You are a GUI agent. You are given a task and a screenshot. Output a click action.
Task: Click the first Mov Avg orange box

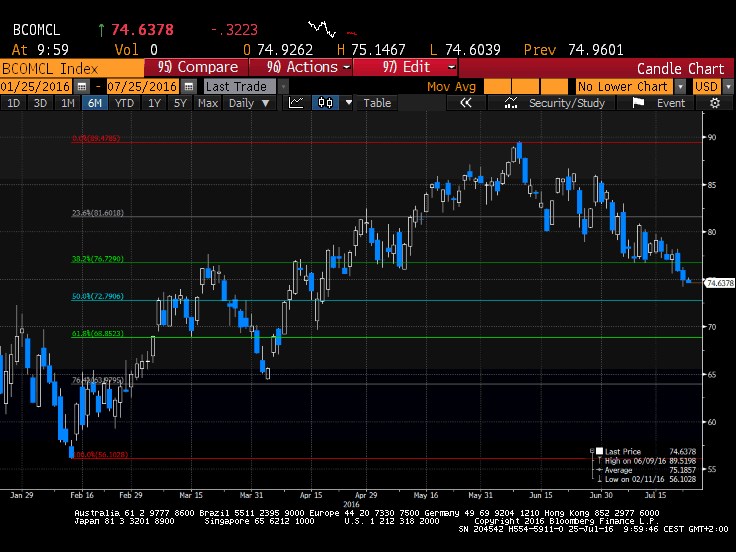[497, 87]
